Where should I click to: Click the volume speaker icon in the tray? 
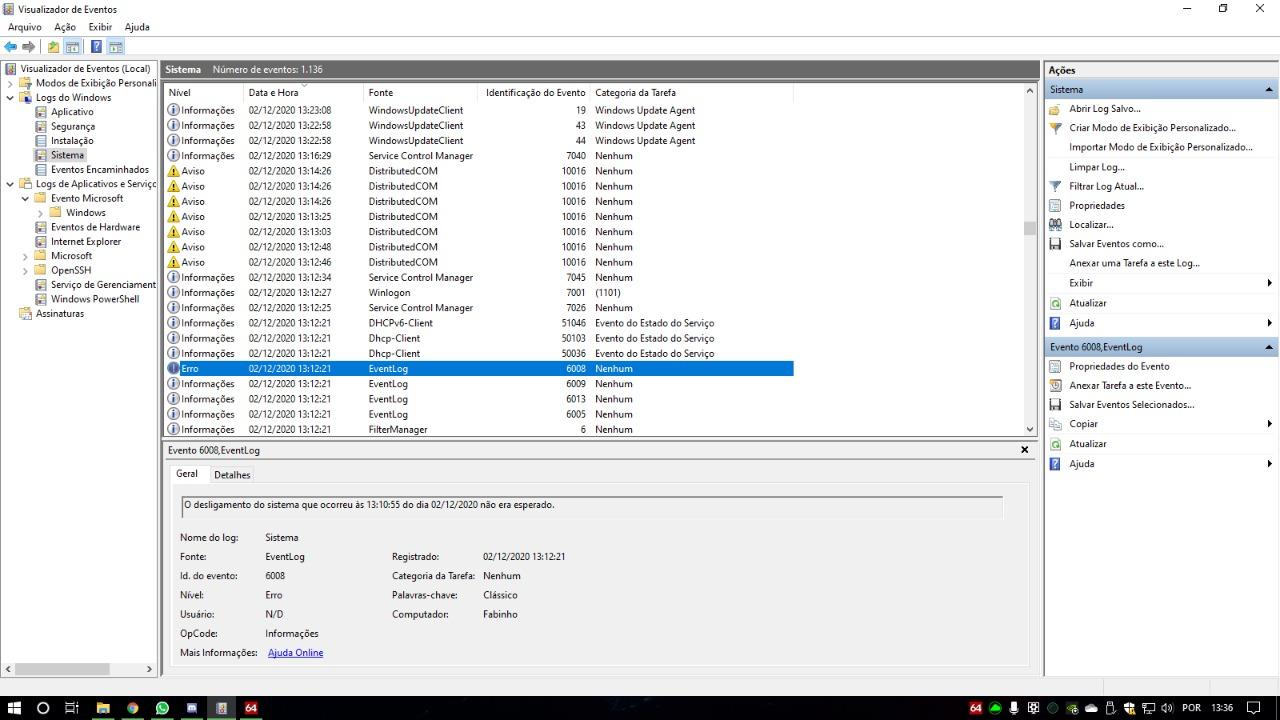(x=1166, y=708)
